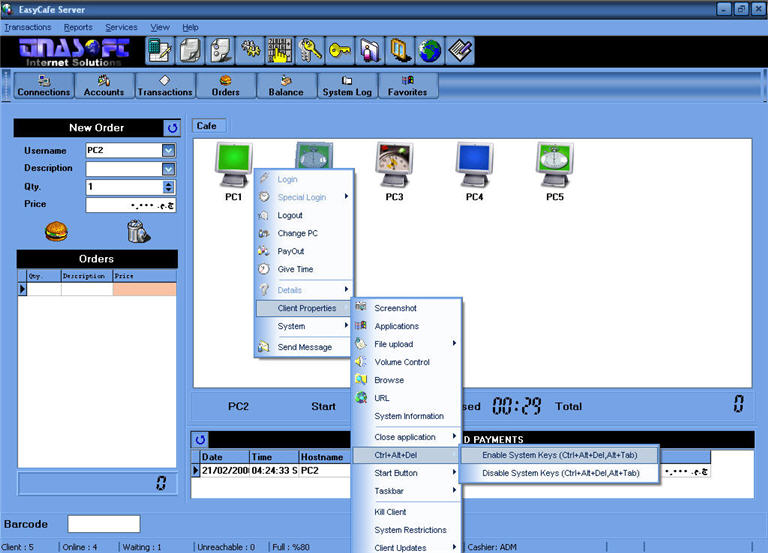
Task: Click the Hostname column header
Action: (x=325, y=457)
